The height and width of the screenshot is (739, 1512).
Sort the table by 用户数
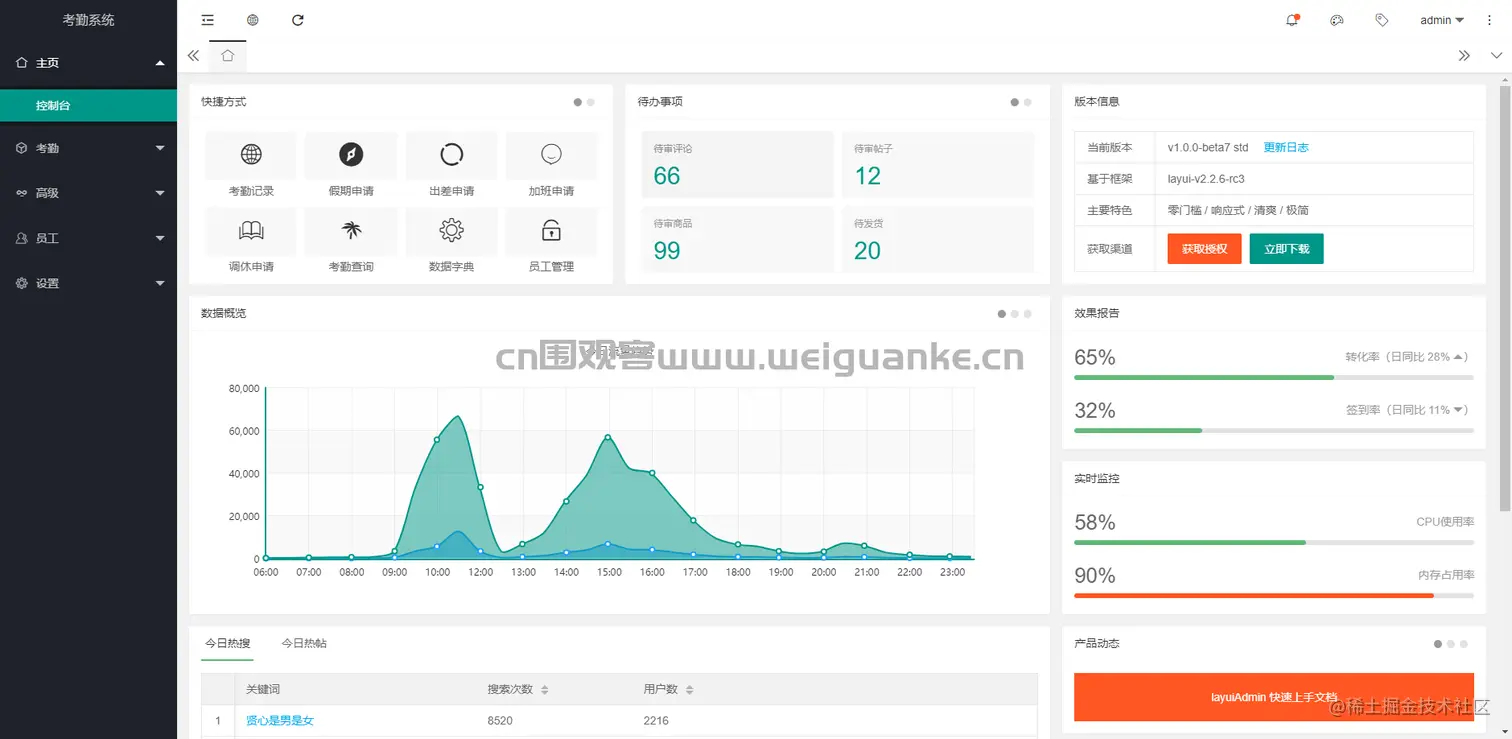[689, 690]
